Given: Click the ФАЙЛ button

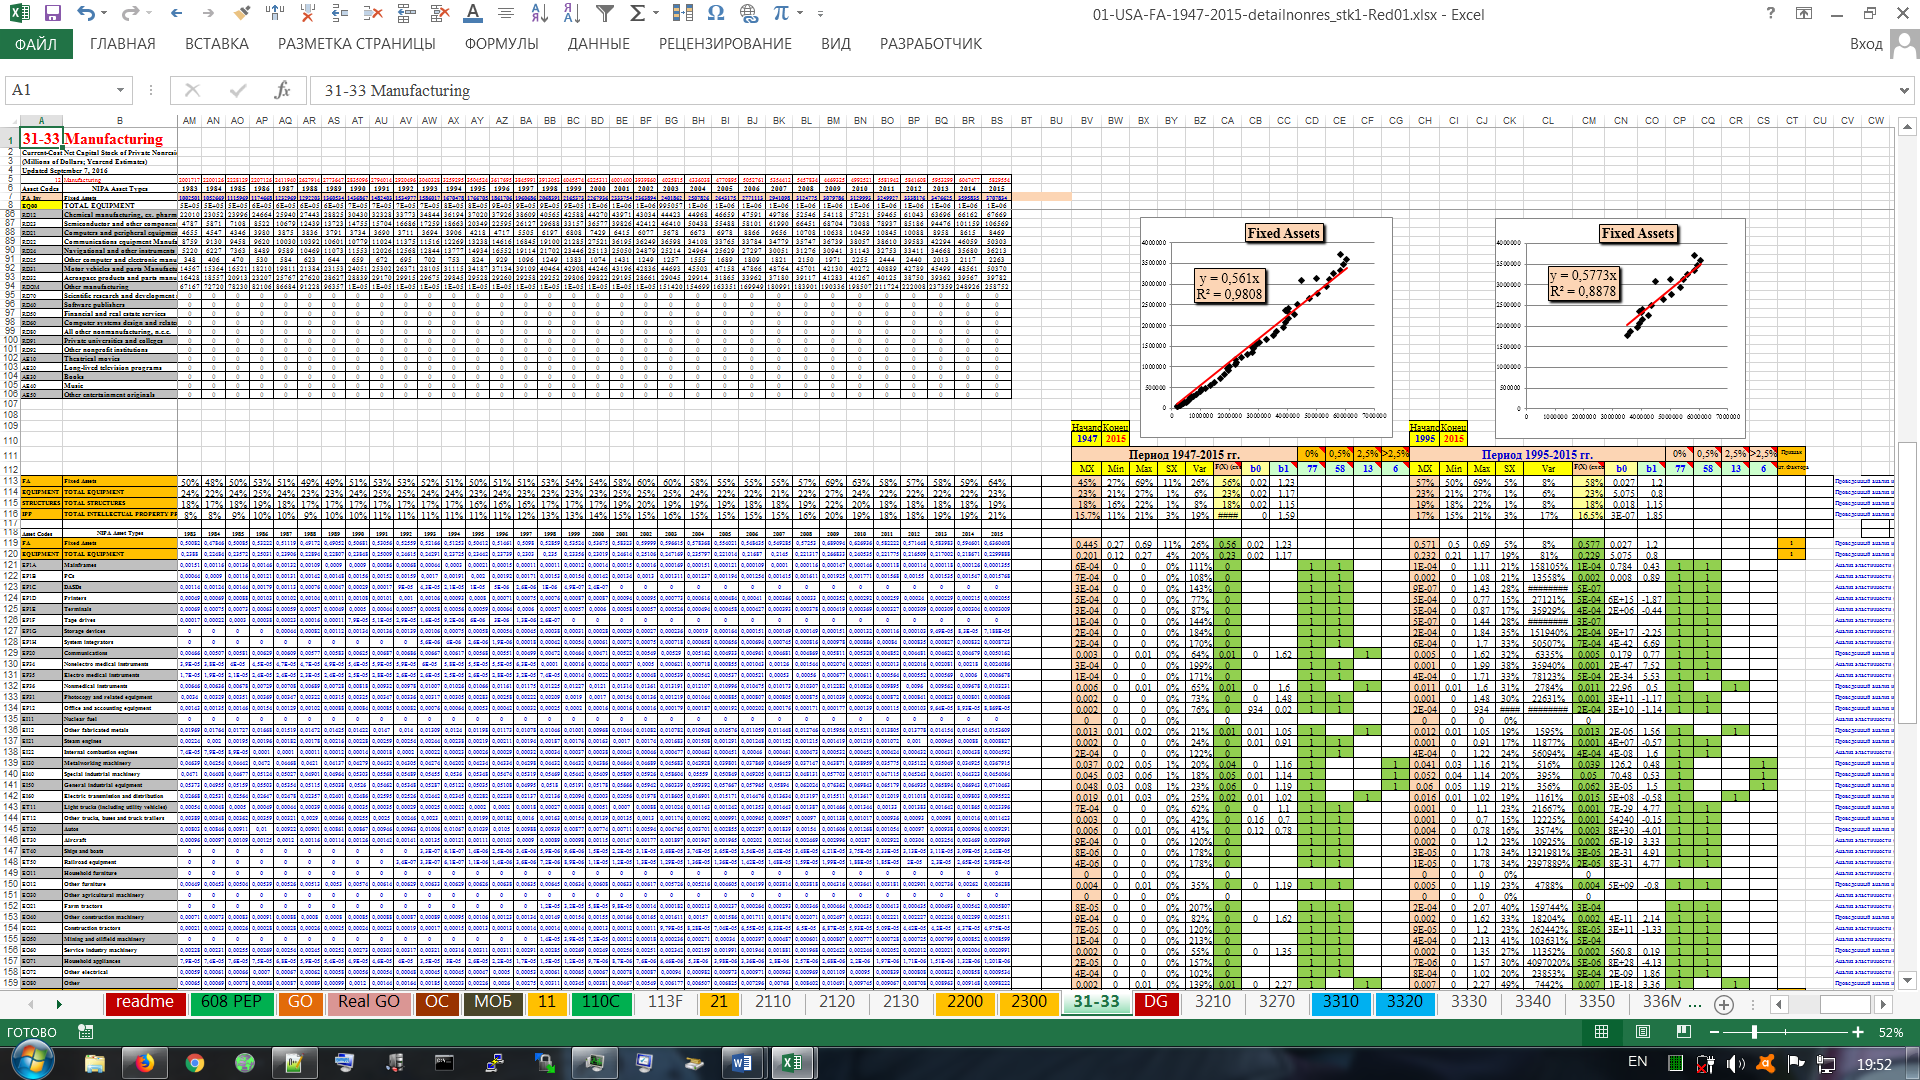Looking at the screenshot, I should coord(36,44).
